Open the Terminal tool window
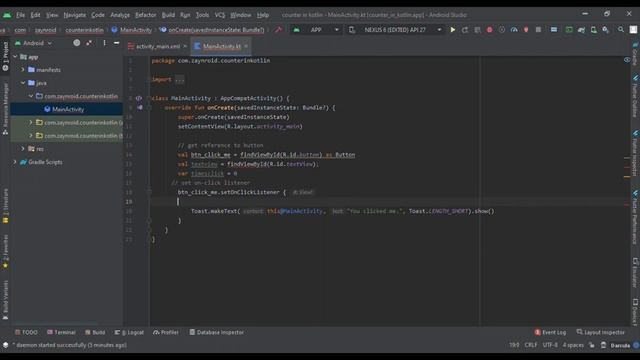 coord(62,332)
